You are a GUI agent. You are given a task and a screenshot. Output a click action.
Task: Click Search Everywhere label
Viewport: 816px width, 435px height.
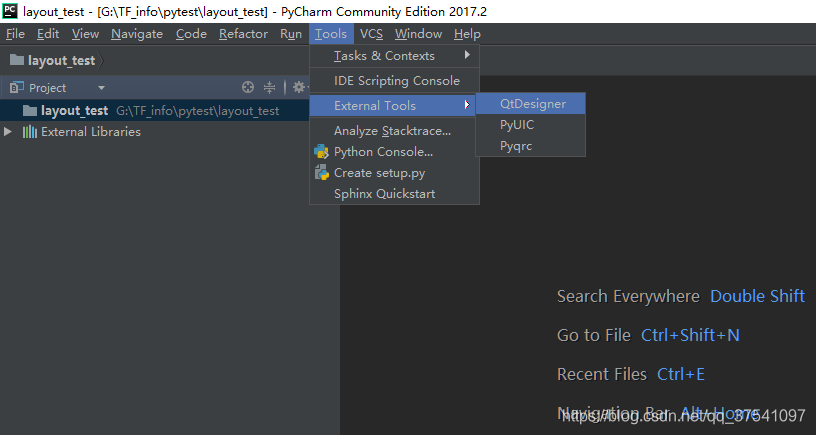tap(628, 296)
